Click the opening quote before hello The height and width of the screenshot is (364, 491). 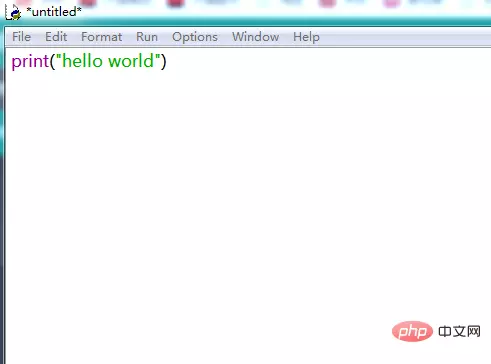pos(59,57)
